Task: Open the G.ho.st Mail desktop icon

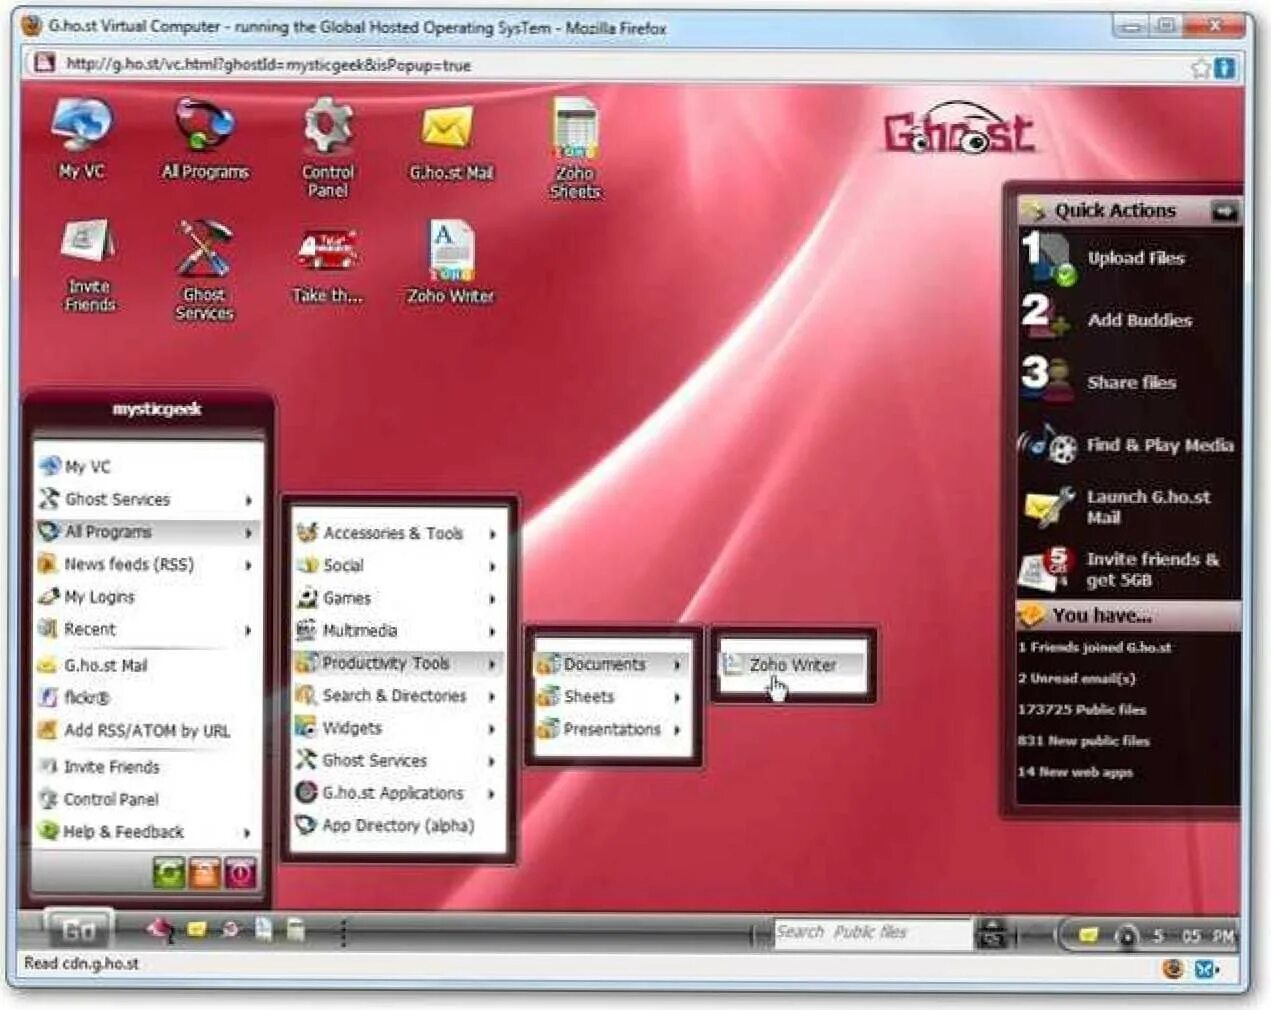Action: [x=450, y=140]
